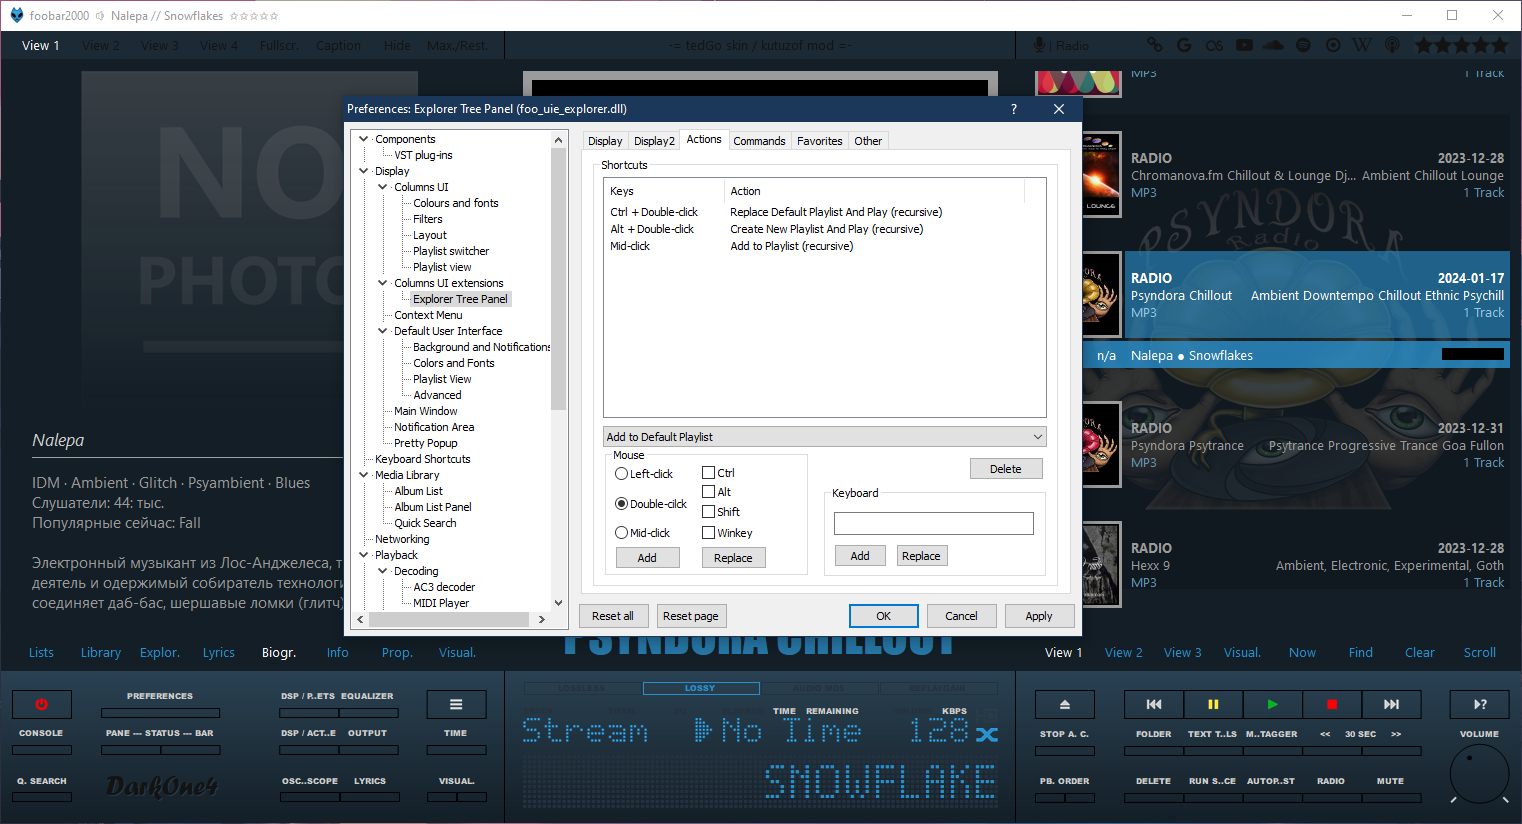Enable the Alt modifier checkbox

pyautogui.click(x=708, y=492)
